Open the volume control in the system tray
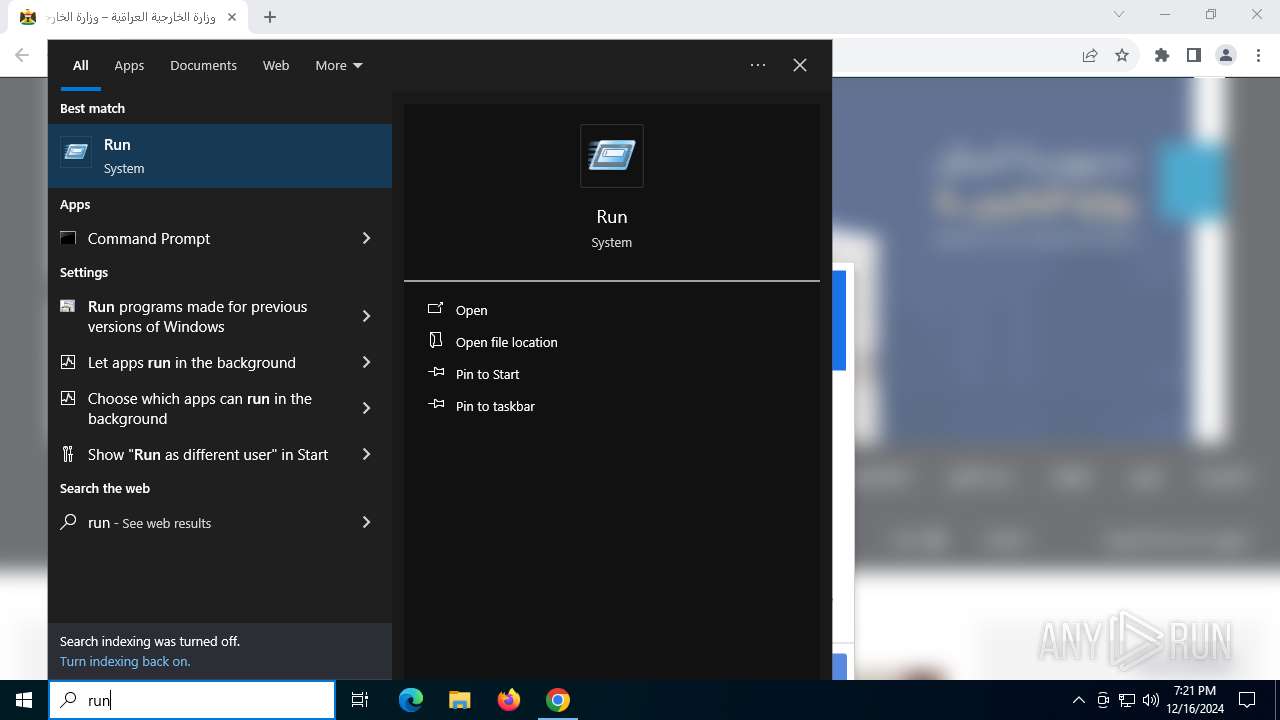The width and height of the screenshot is (1280, 720). 1151,700
